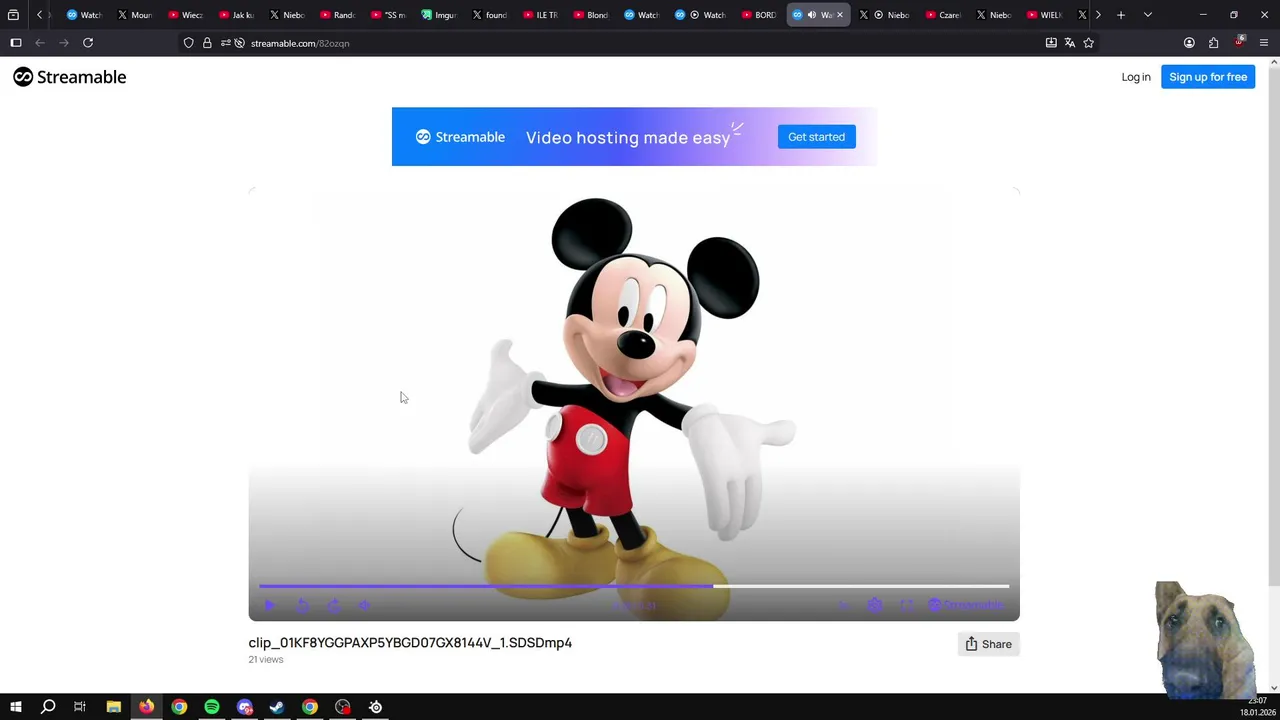
Task: Switch to the 'BORD' YouTube tab
Action: pos(758,15)
